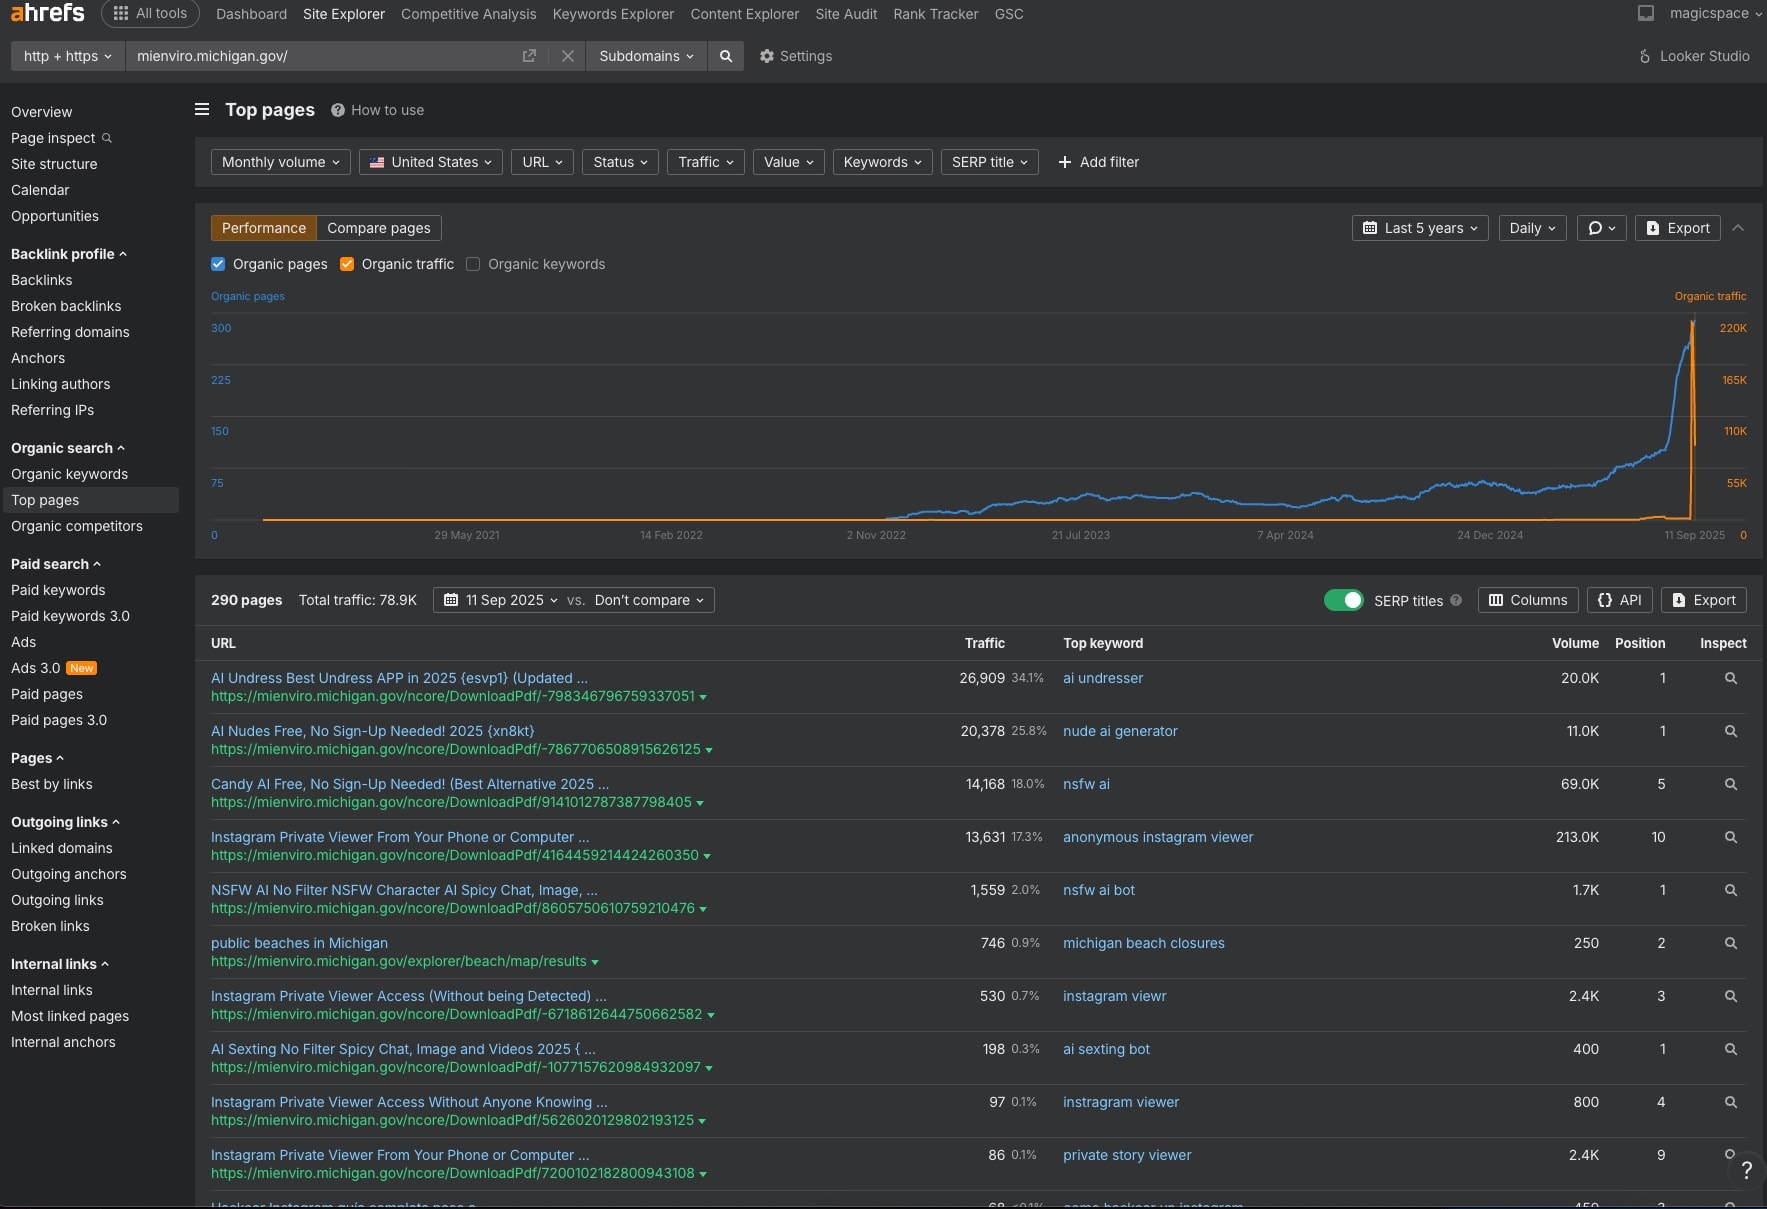
Task: Enable the Organic keywords checkbox
Action: (472, 264)
